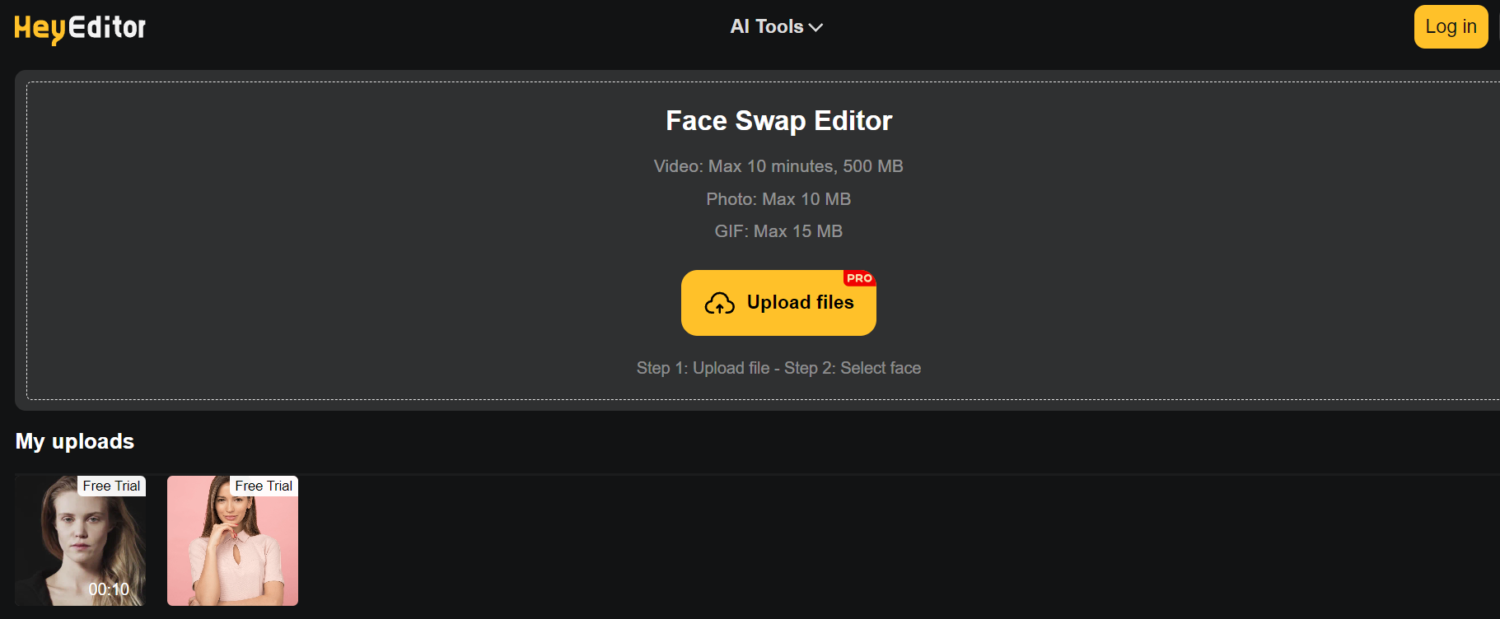This screenshot has width=1500, height=619.
Task: Click the Photo: Max 10 MB text
Action: [x=778, y=199]
